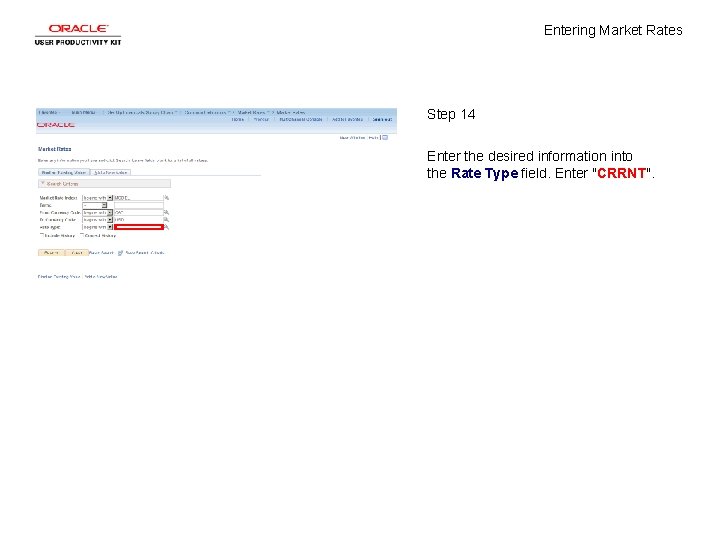Click the Common Definitions breadcrumb
This screenshot has width=720, height=540.
[x=206, y=112]
